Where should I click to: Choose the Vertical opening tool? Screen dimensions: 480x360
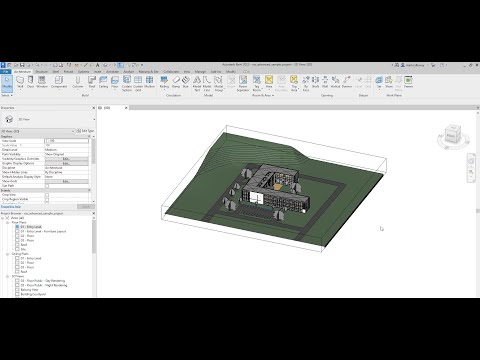[x=335, y=82]
